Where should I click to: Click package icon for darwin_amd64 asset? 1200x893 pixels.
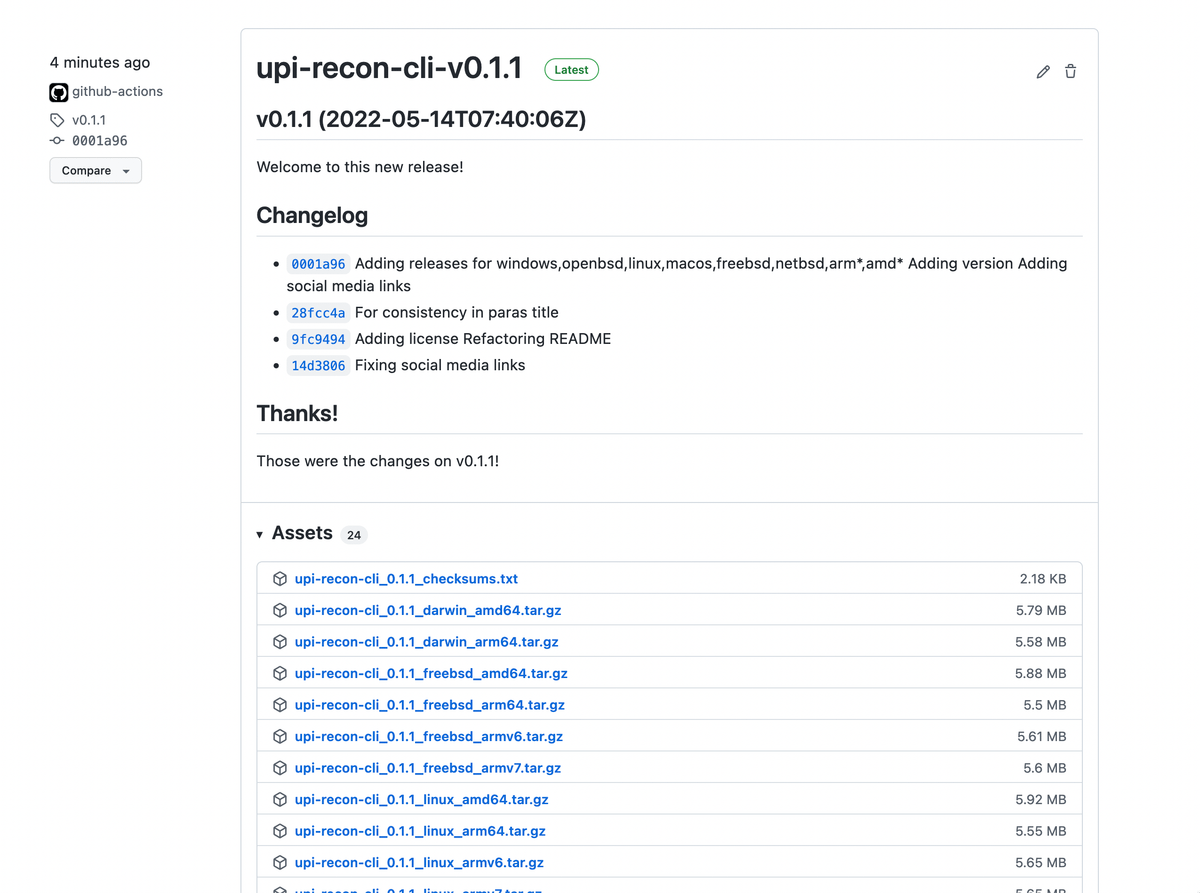click(x=280, y=610)
